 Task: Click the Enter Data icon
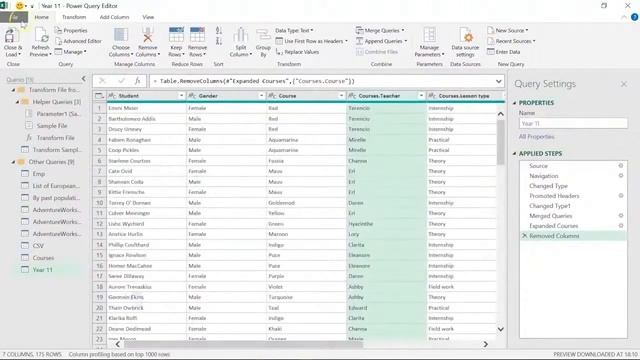(491, 52)
